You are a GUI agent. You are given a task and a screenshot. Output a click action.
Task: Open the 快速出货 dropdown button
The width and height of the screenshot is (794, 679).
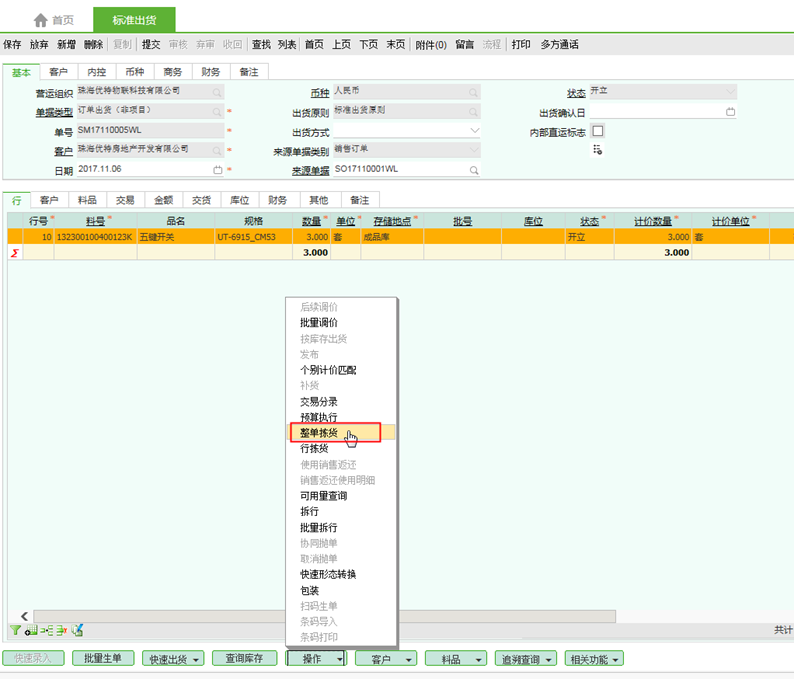(175, 659)
